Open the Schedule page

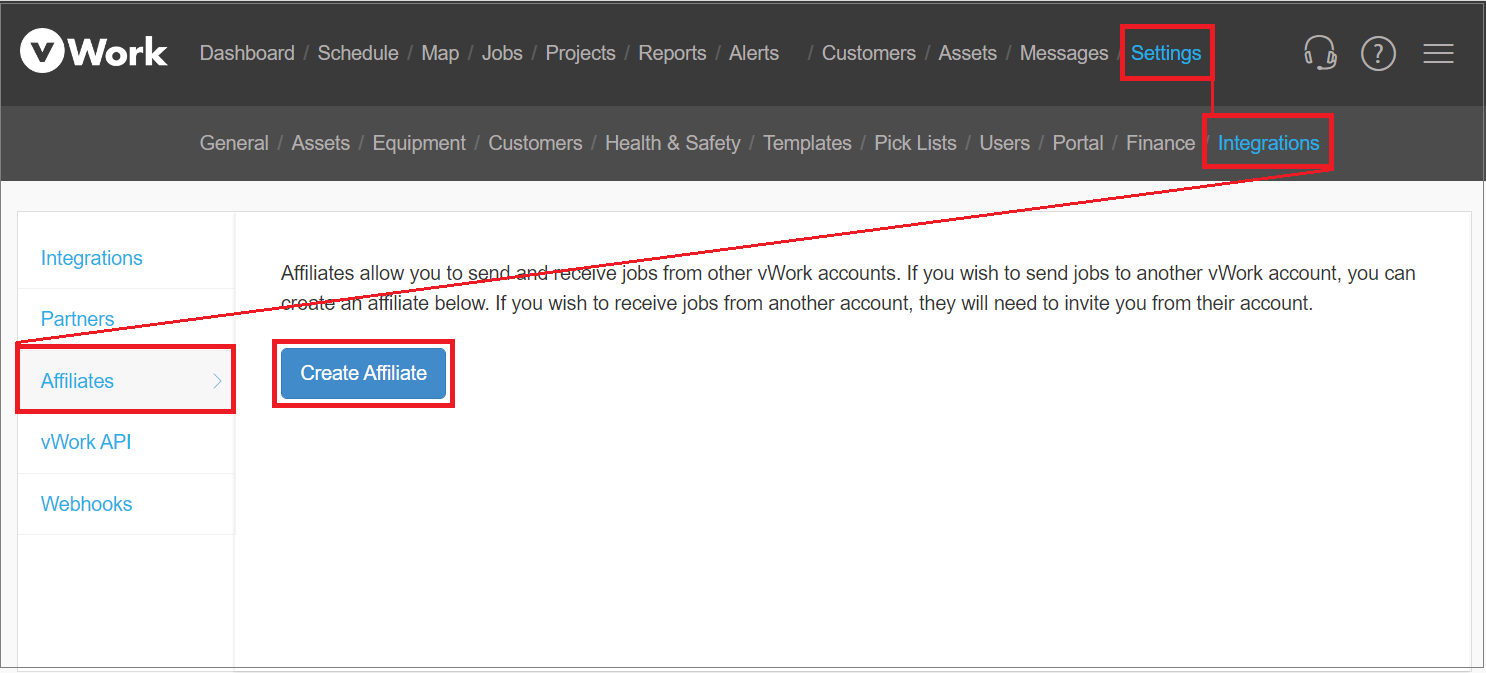[x=358, y=53]
